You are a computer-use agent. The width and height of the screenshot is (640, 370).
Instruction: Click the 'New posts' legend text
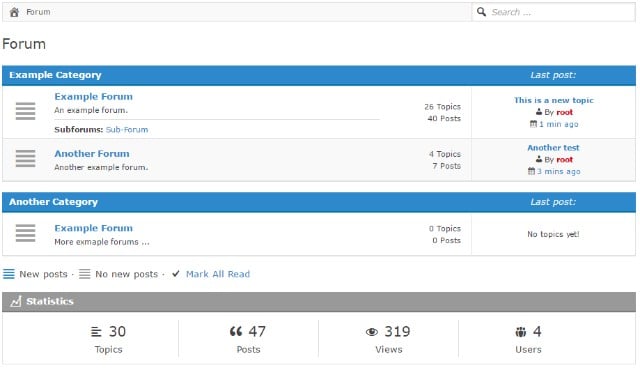[x=43, y=274]
